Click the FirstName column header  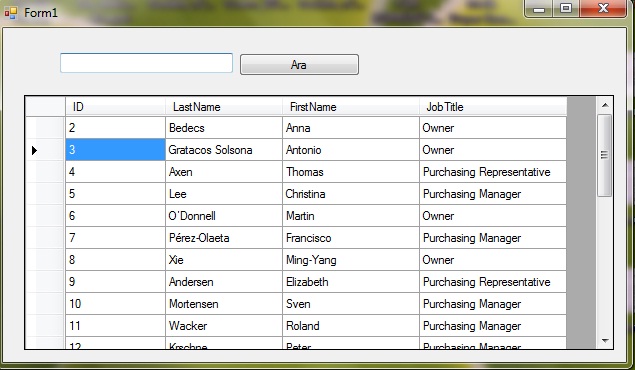pos(351,107)
